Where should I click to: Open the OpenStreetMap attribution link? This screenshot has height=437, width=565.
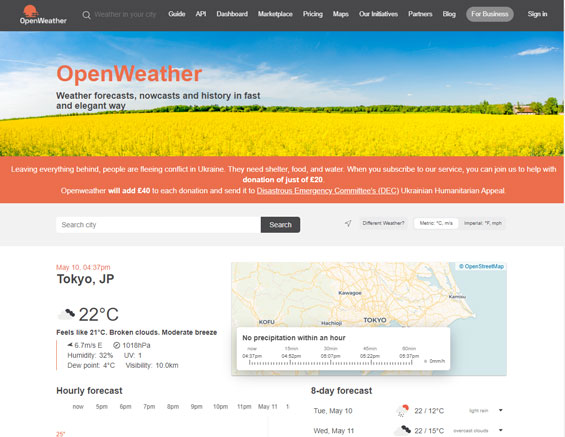click(481, 266)
